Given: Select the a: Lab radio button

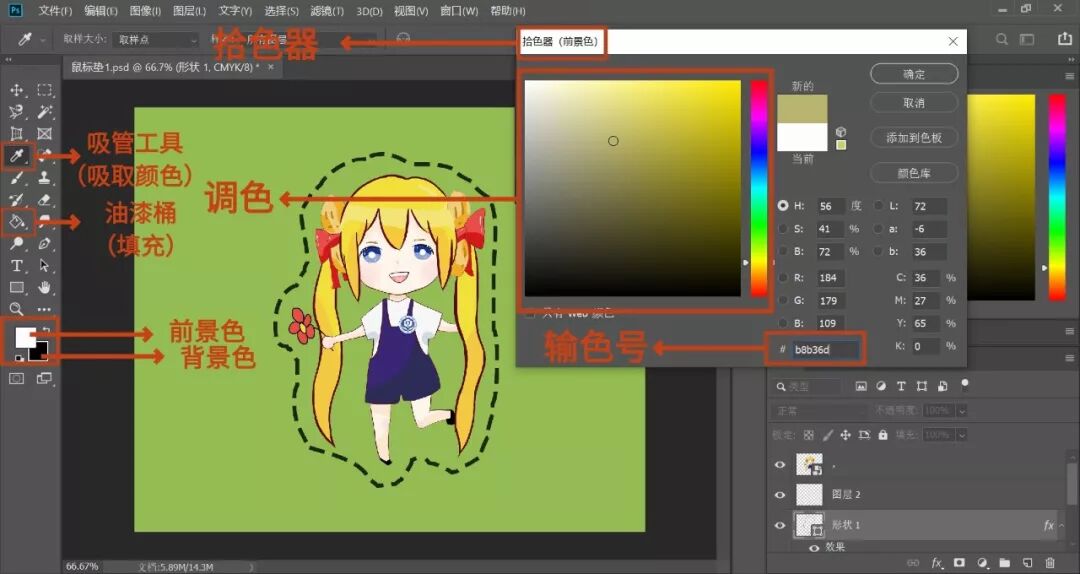Looking at the screenshot, I should [x=879, y=229].
